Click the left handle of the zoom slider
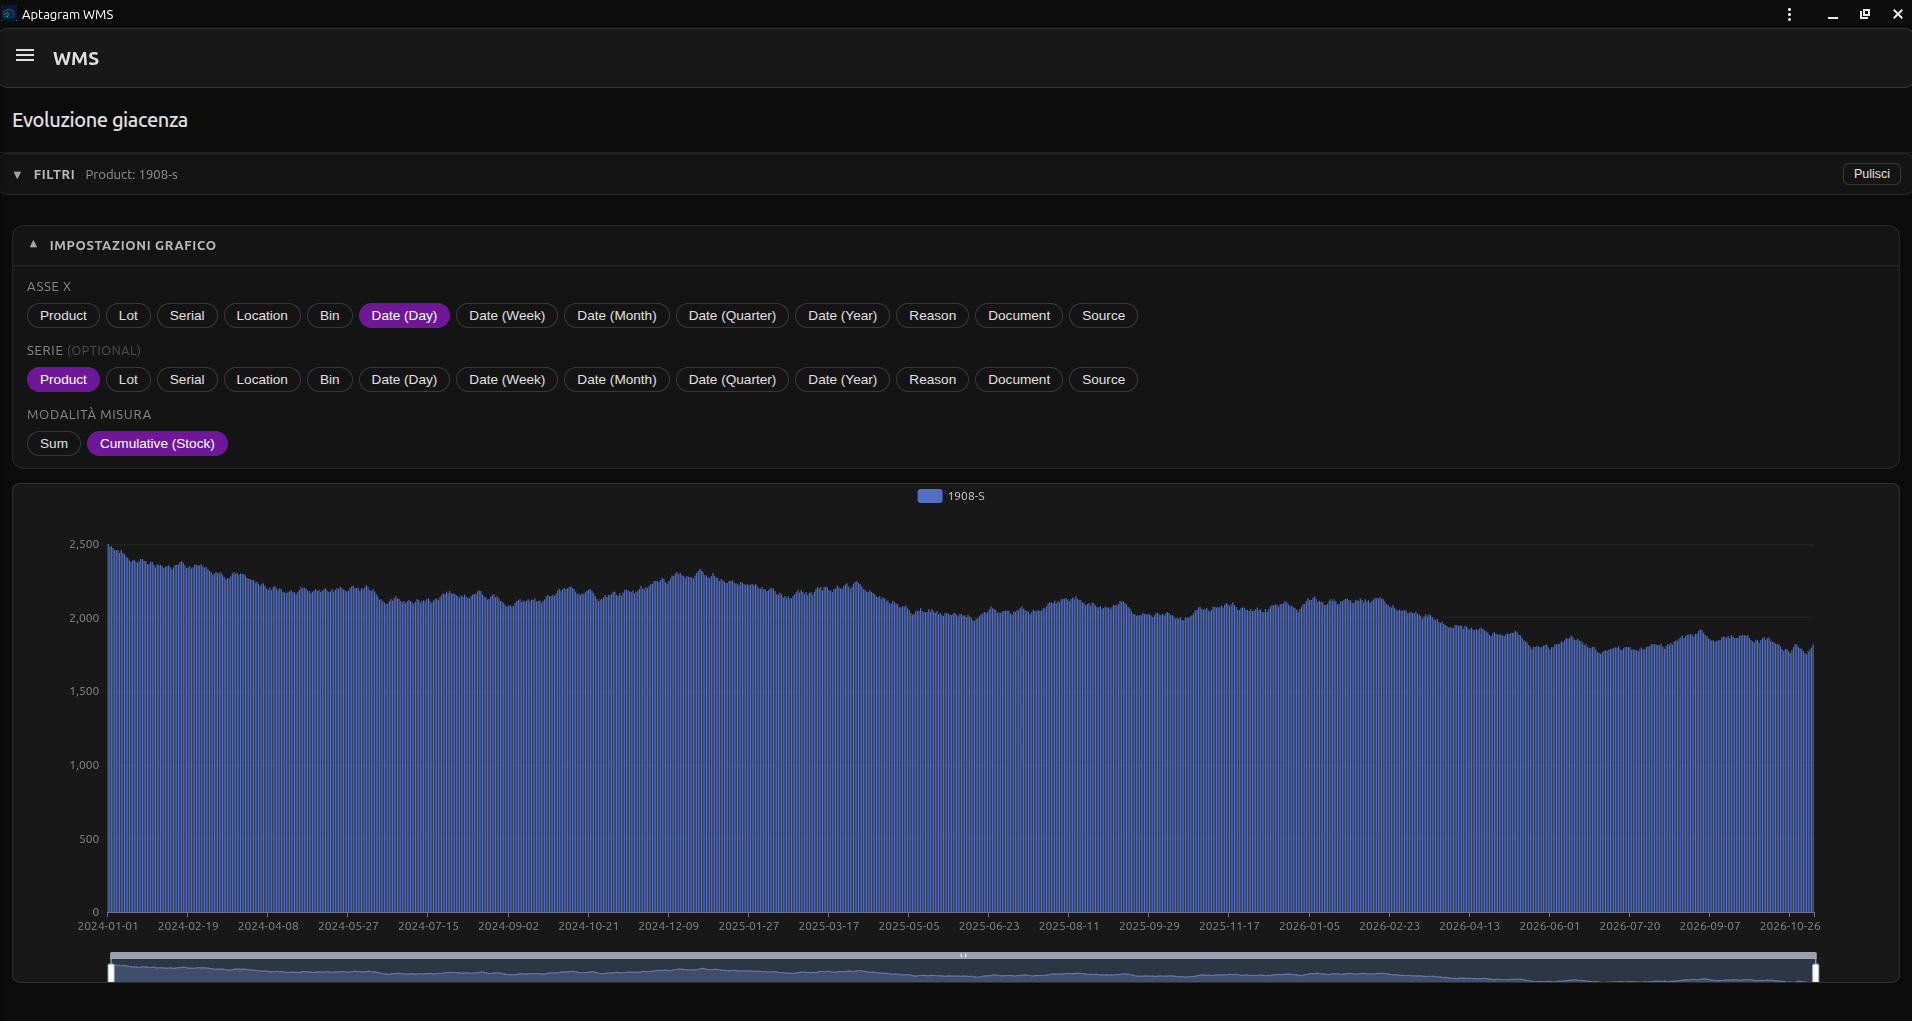Image resolution: width=1912 pixels, height=1021 pixels. point(111,972)
